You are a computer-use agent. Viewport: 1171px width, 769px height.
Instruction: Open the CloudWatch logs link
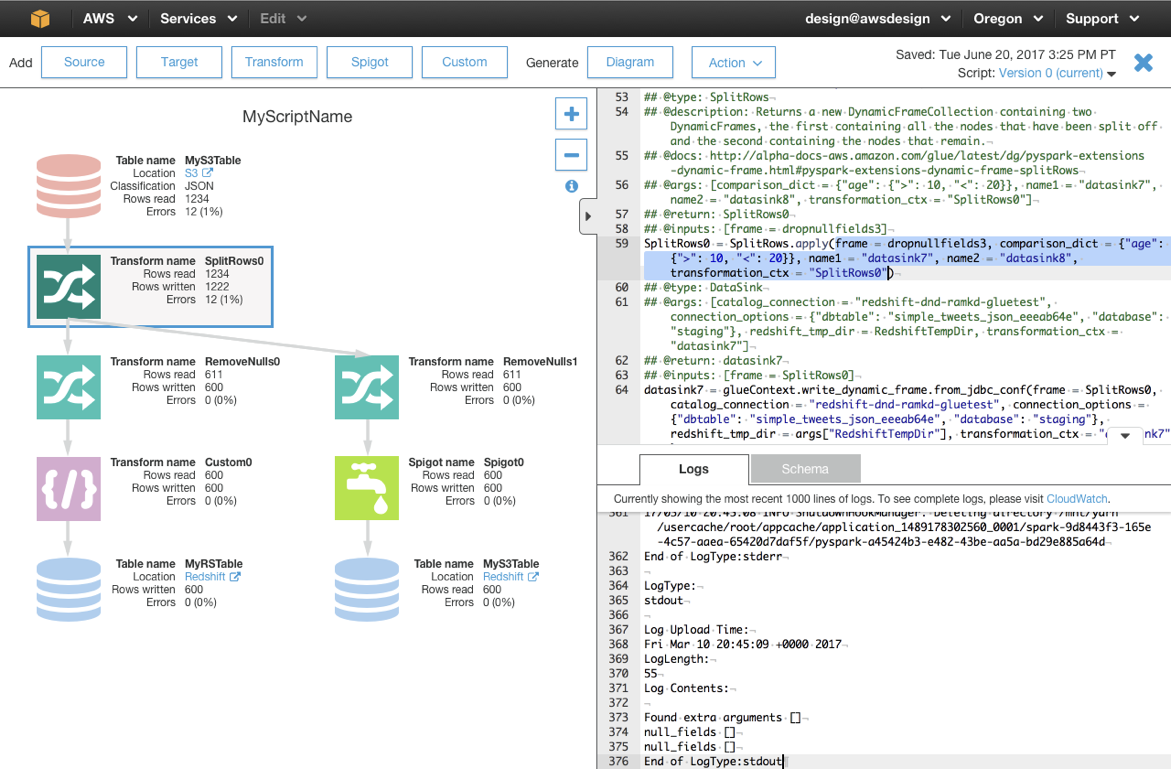click(1077, 498)
